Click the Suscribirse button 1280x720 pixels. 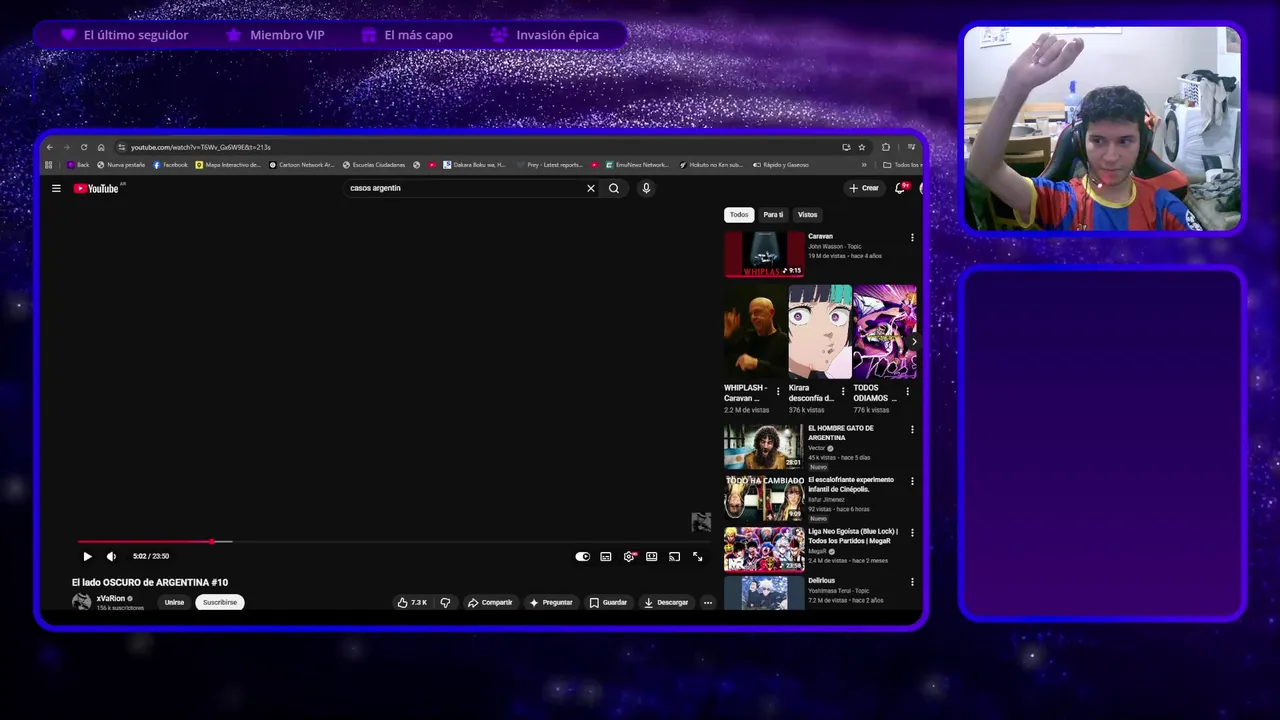[220, 602]
